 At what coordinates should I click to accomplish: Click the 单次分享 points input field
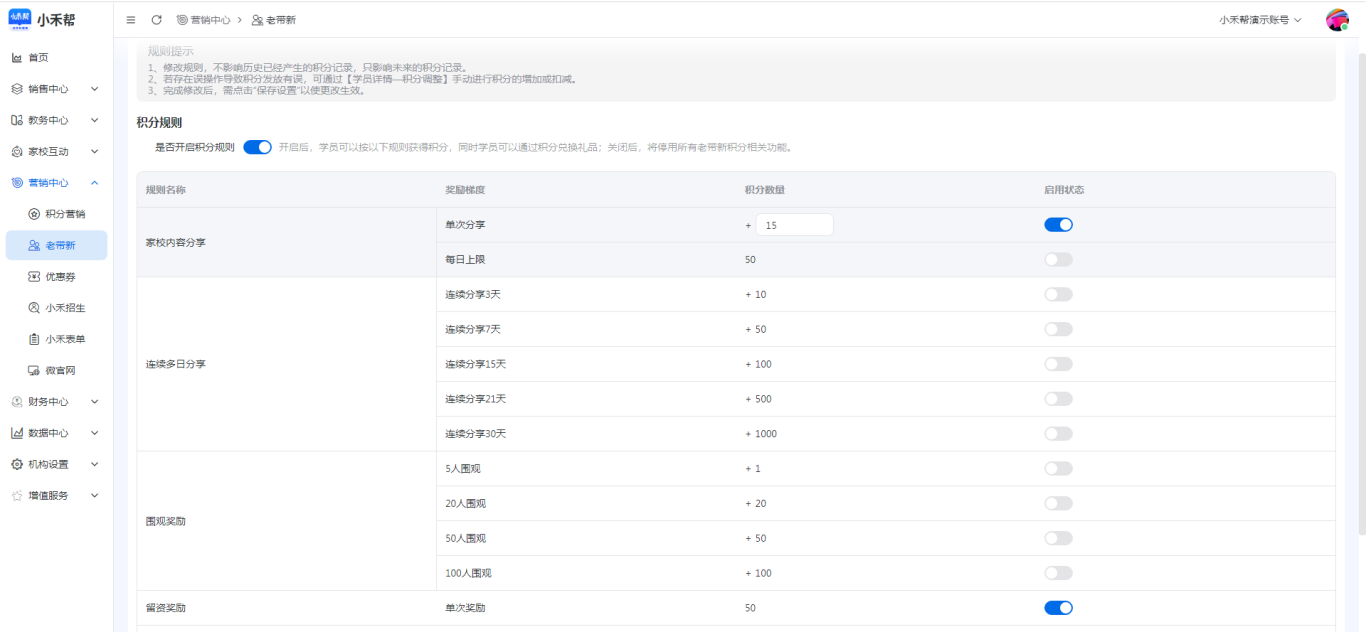click(x=794, y=226)
